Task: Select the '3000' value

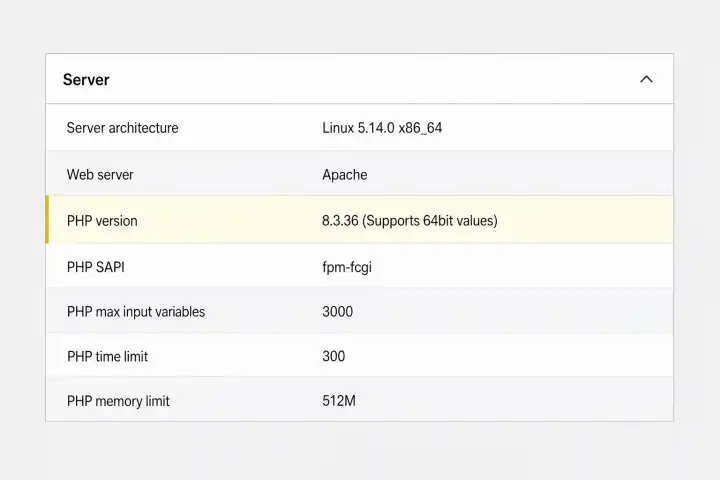Action: pyautogui.click(x=338, y=311)
